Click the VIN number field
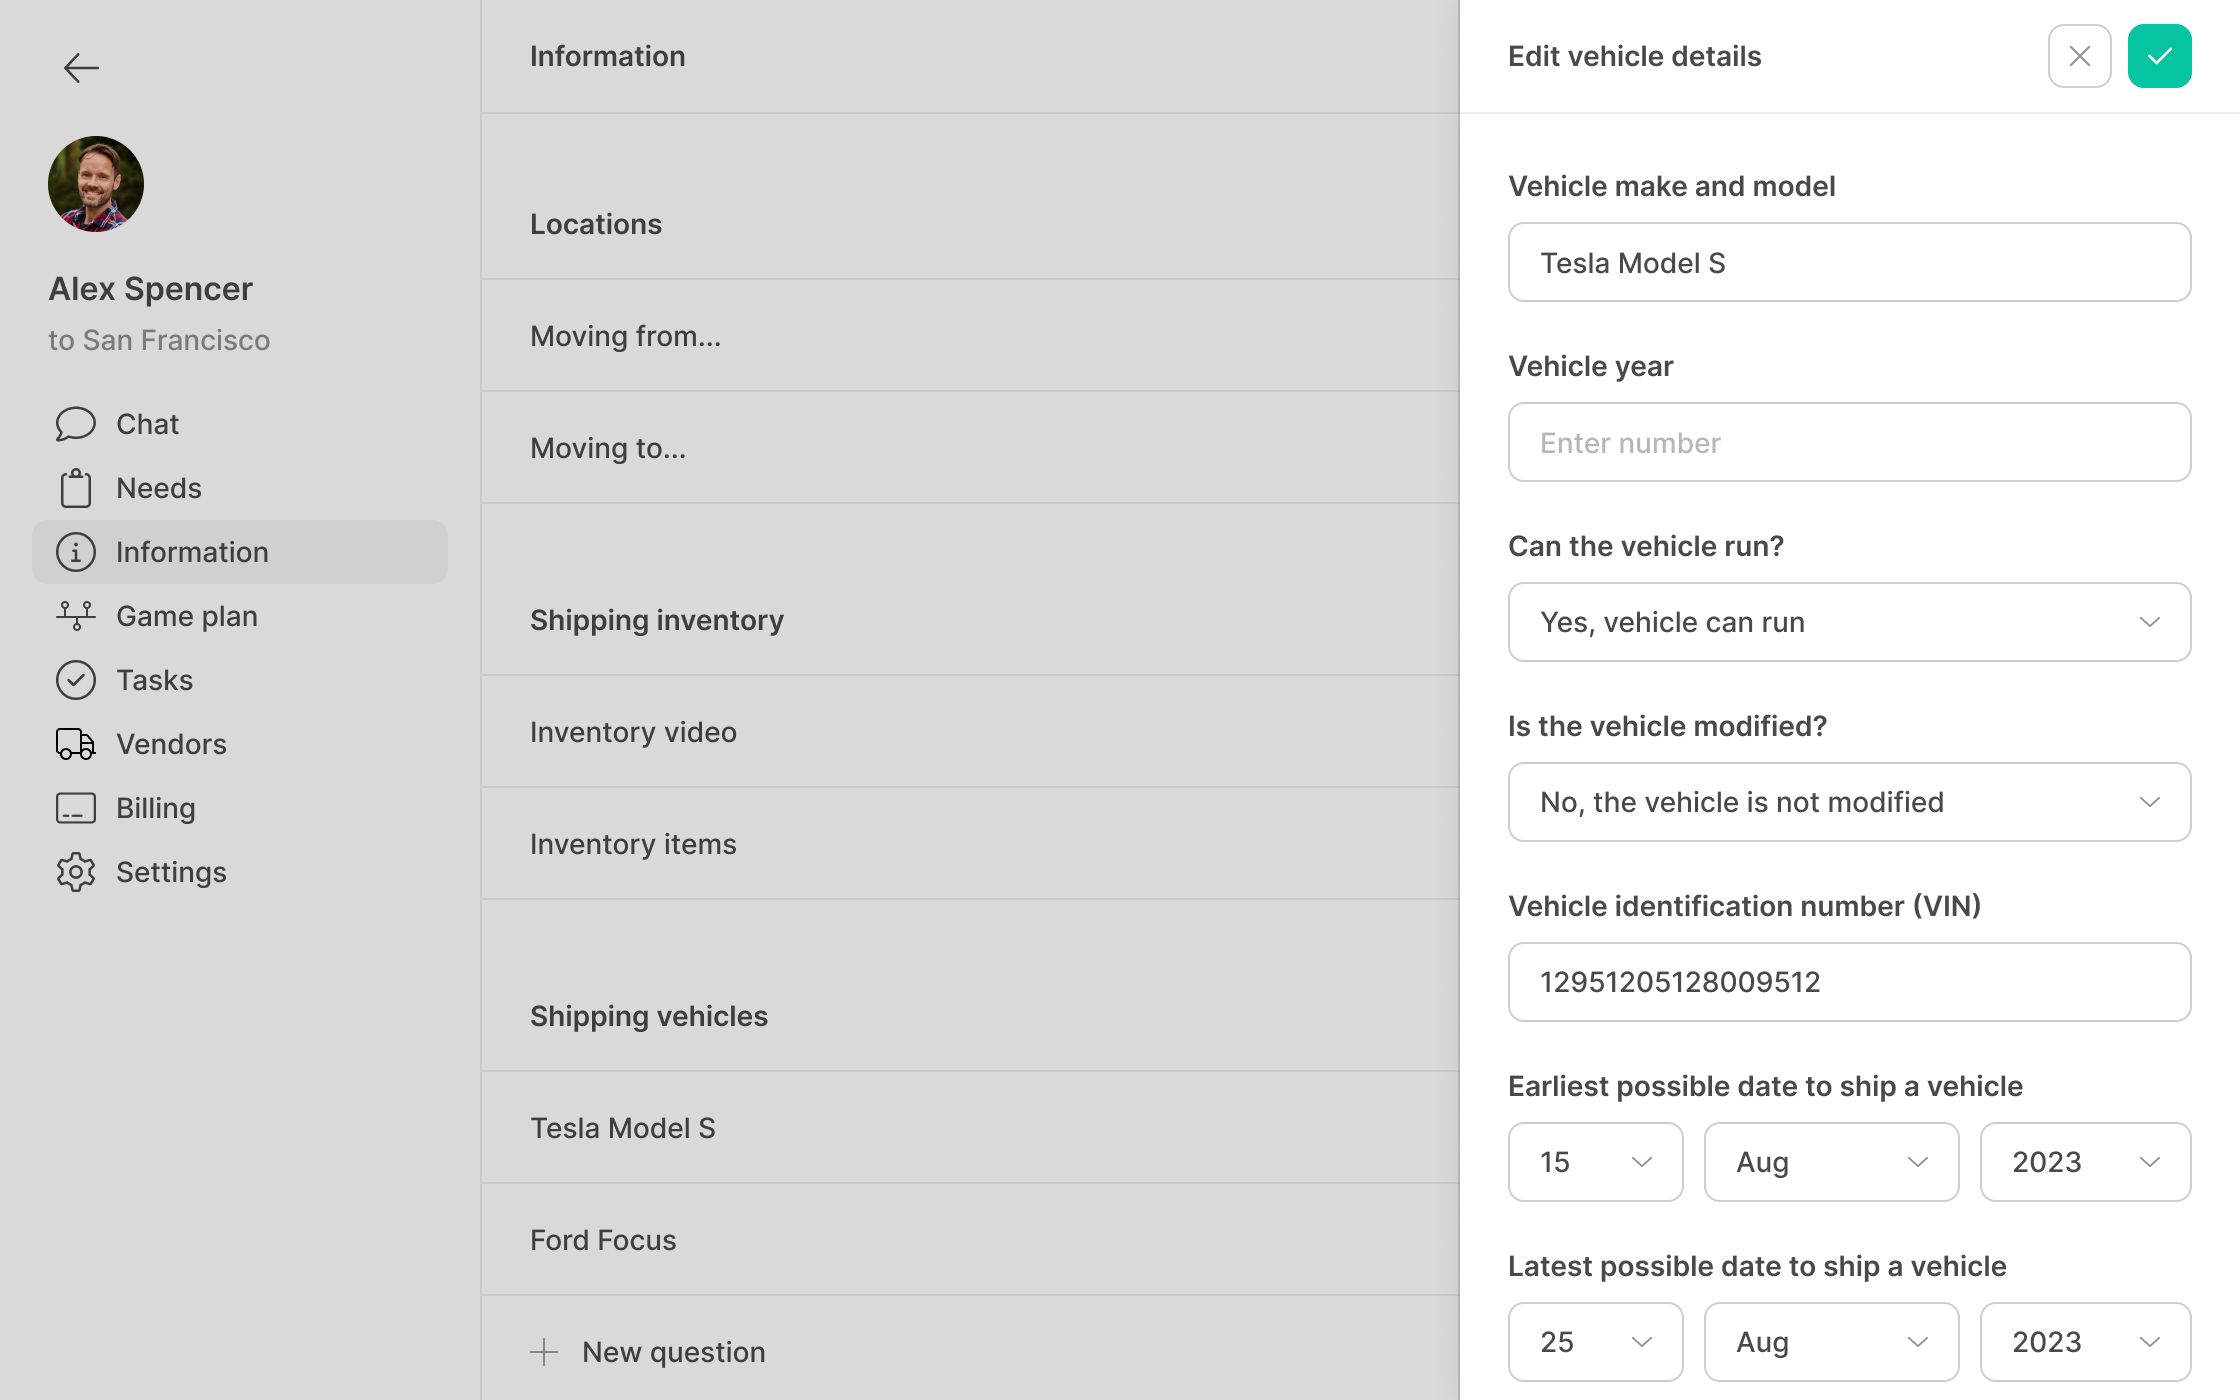This screenshot has height=1400, width=2240. 1849,982
